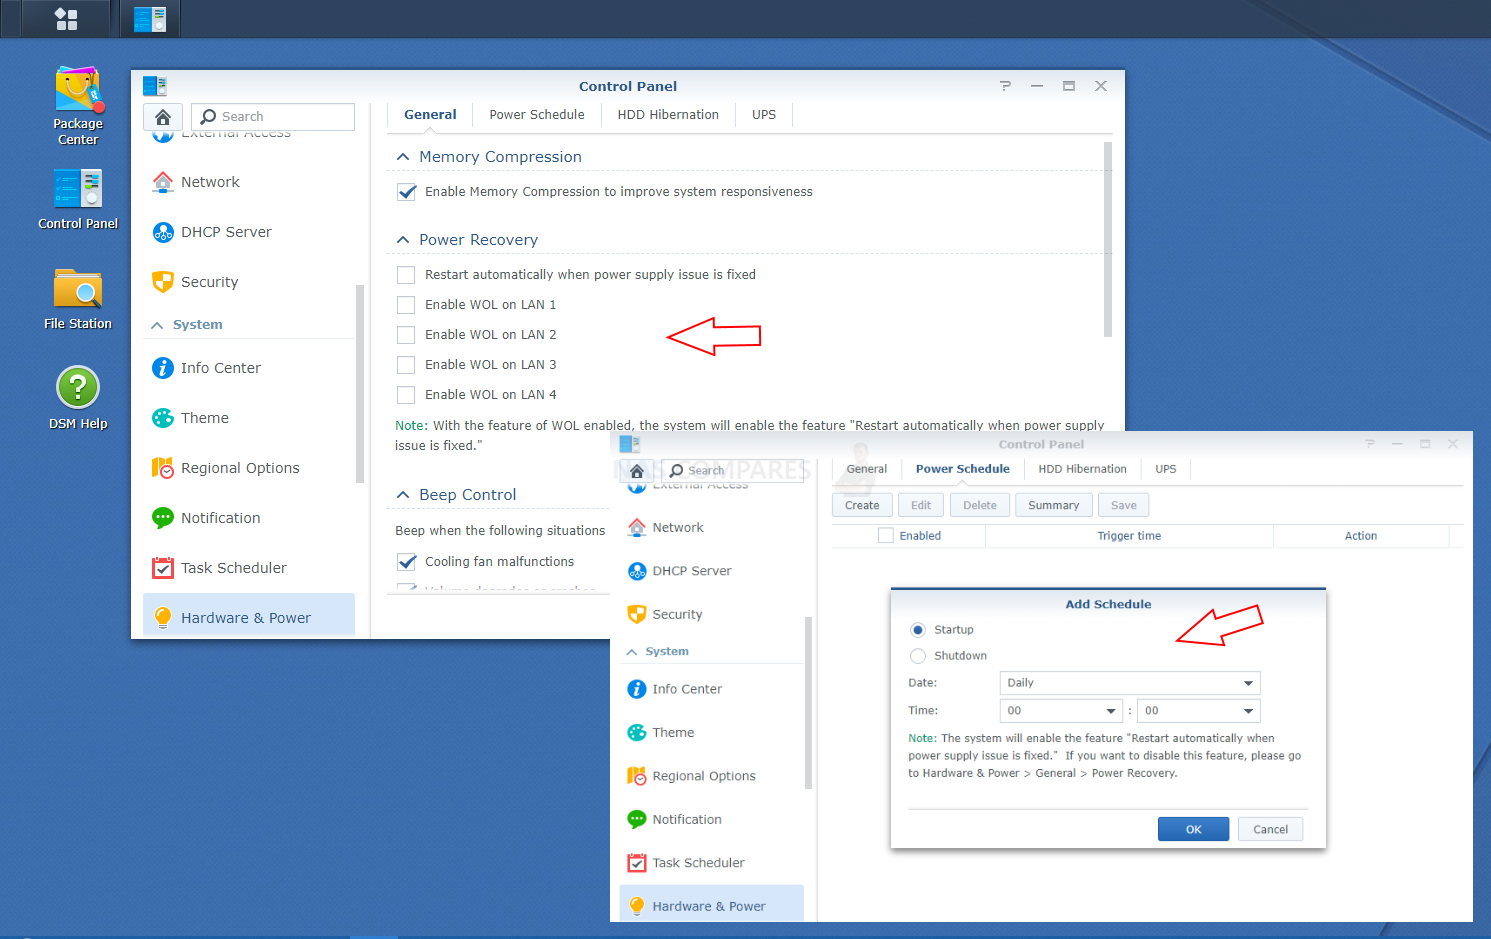This screenshot has width=1491, height=939.
Task: Switch to General tab in main Control Panel
Action: coord(430,115)
